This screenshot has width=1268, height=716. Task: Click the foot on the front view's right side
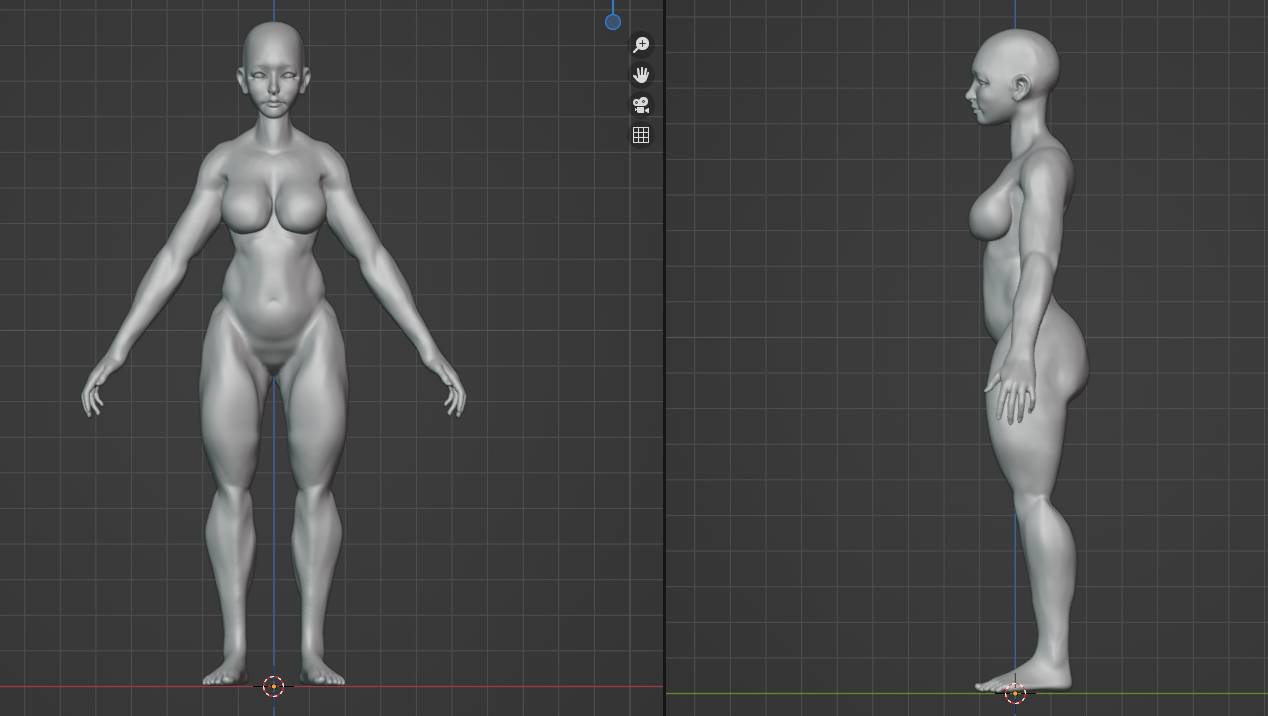coord(322,674)
